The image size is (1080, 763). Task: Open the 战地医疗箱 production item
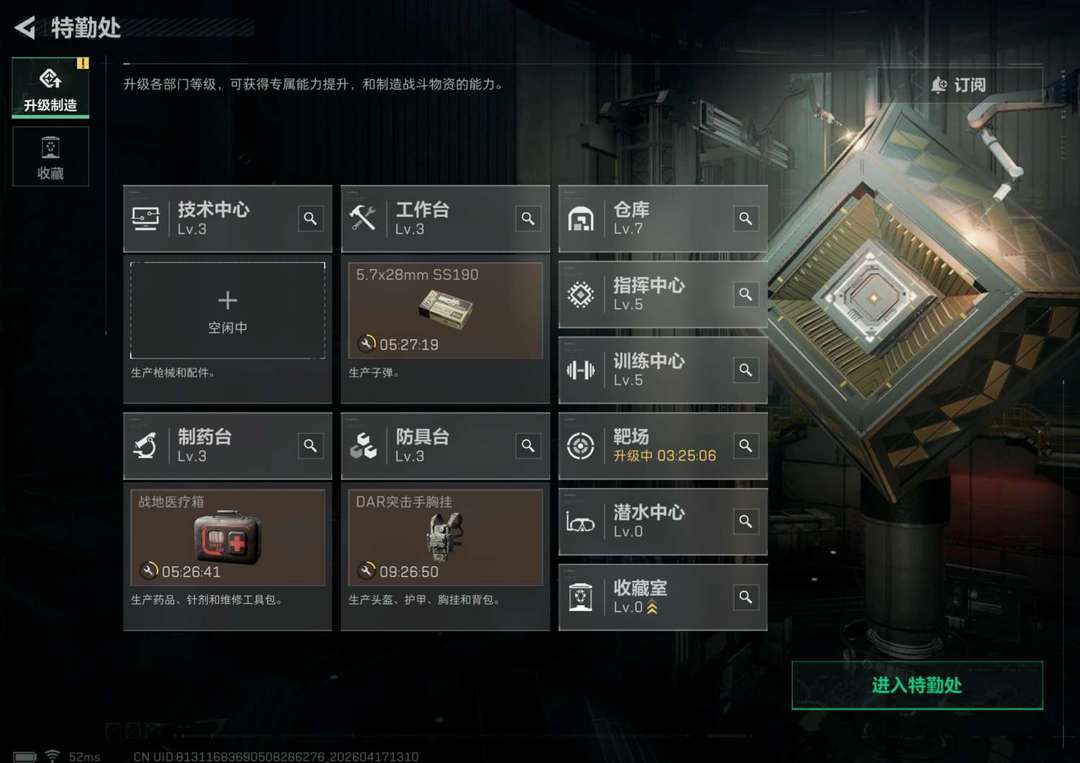pos(227,537)
